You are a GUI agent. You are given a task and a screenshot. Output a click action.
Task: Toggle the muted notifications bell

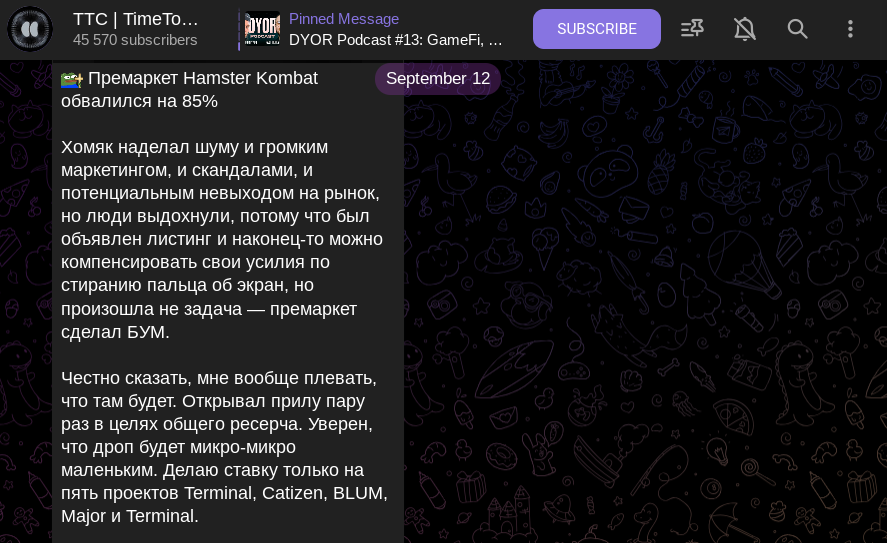[745, 29]
